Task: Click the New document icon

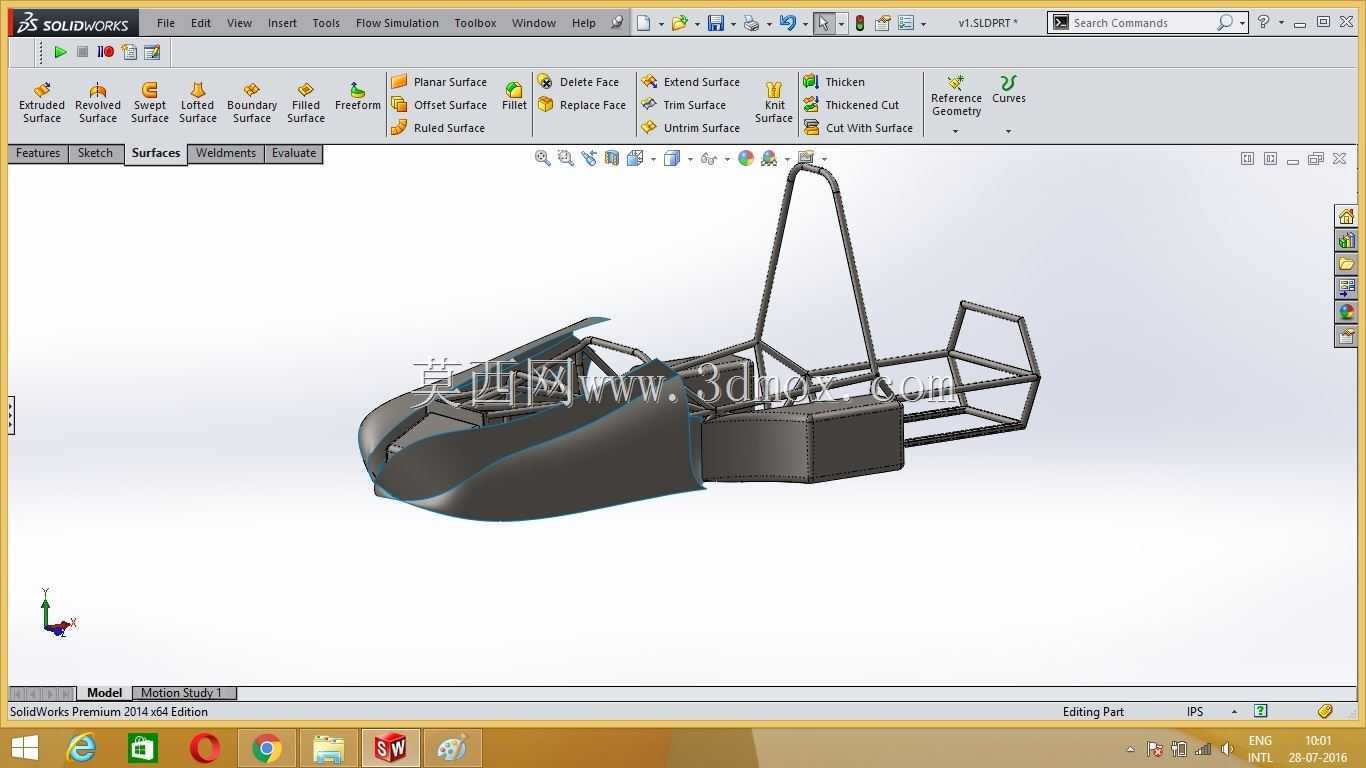Action: coord(644,23)
